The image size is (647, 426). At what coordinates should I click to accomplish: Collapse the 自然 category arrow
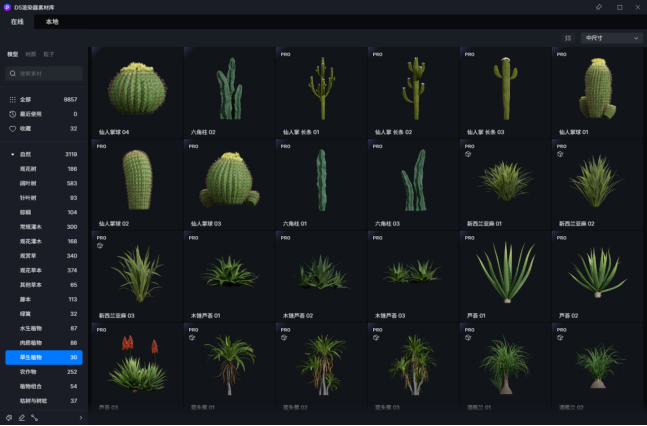click(12, 154)
